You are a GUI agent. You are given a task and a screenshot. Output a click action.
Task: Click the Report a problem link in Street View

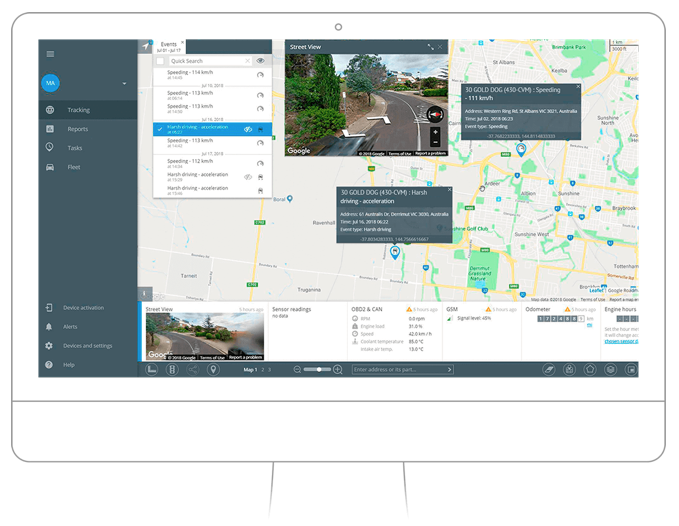click(x=430, y=153)
